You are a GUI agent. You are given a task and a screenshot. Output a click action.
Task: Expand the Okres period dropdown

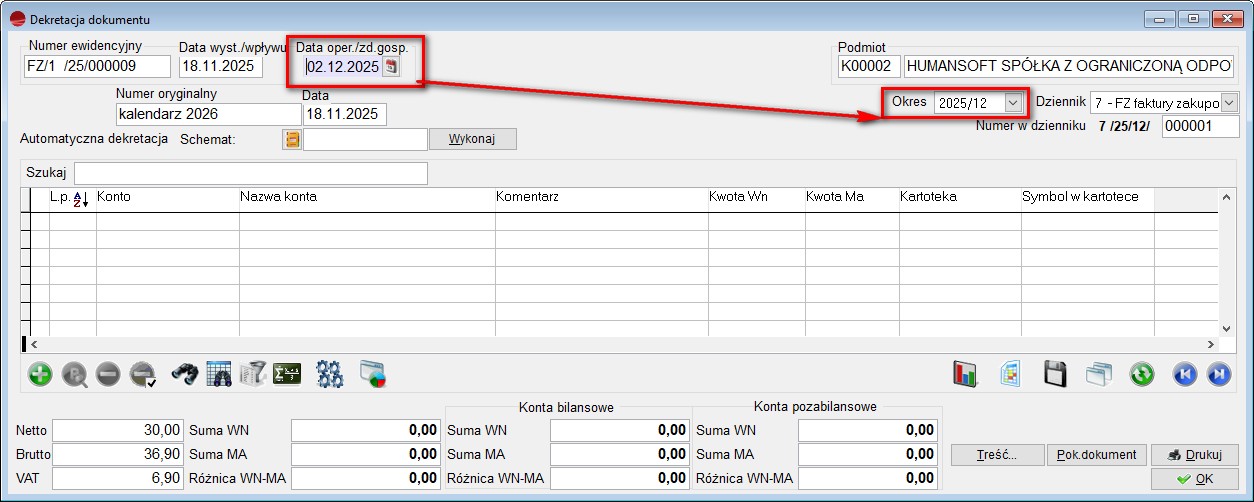[x=1014, y=103]
